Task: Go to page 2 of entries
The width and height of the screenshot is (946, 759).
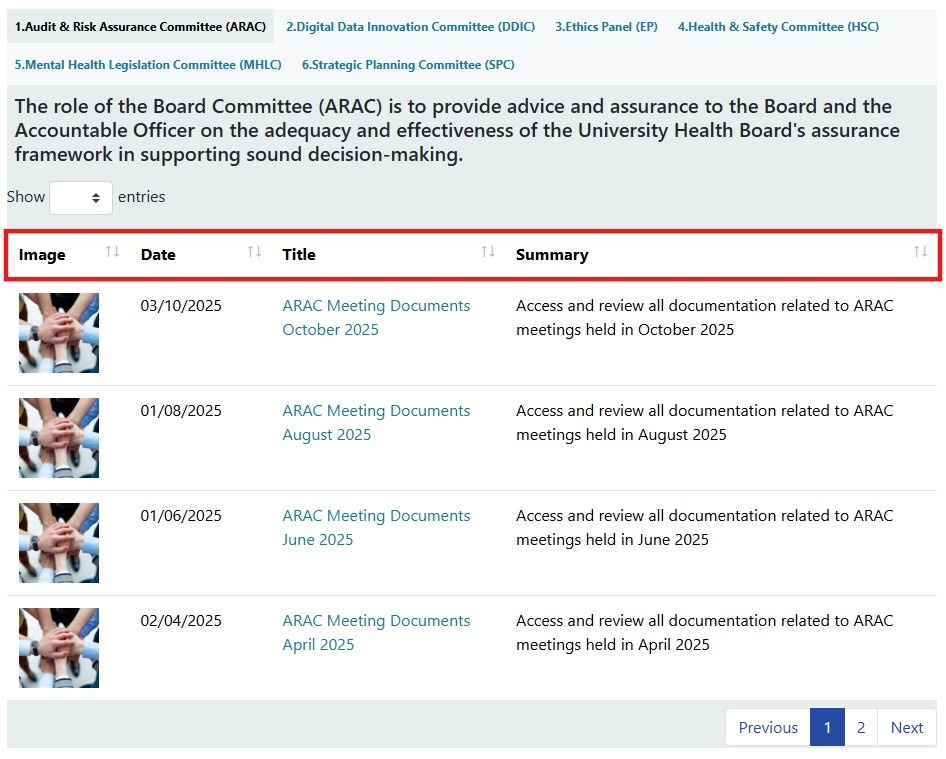Action: tap(861, 727)
